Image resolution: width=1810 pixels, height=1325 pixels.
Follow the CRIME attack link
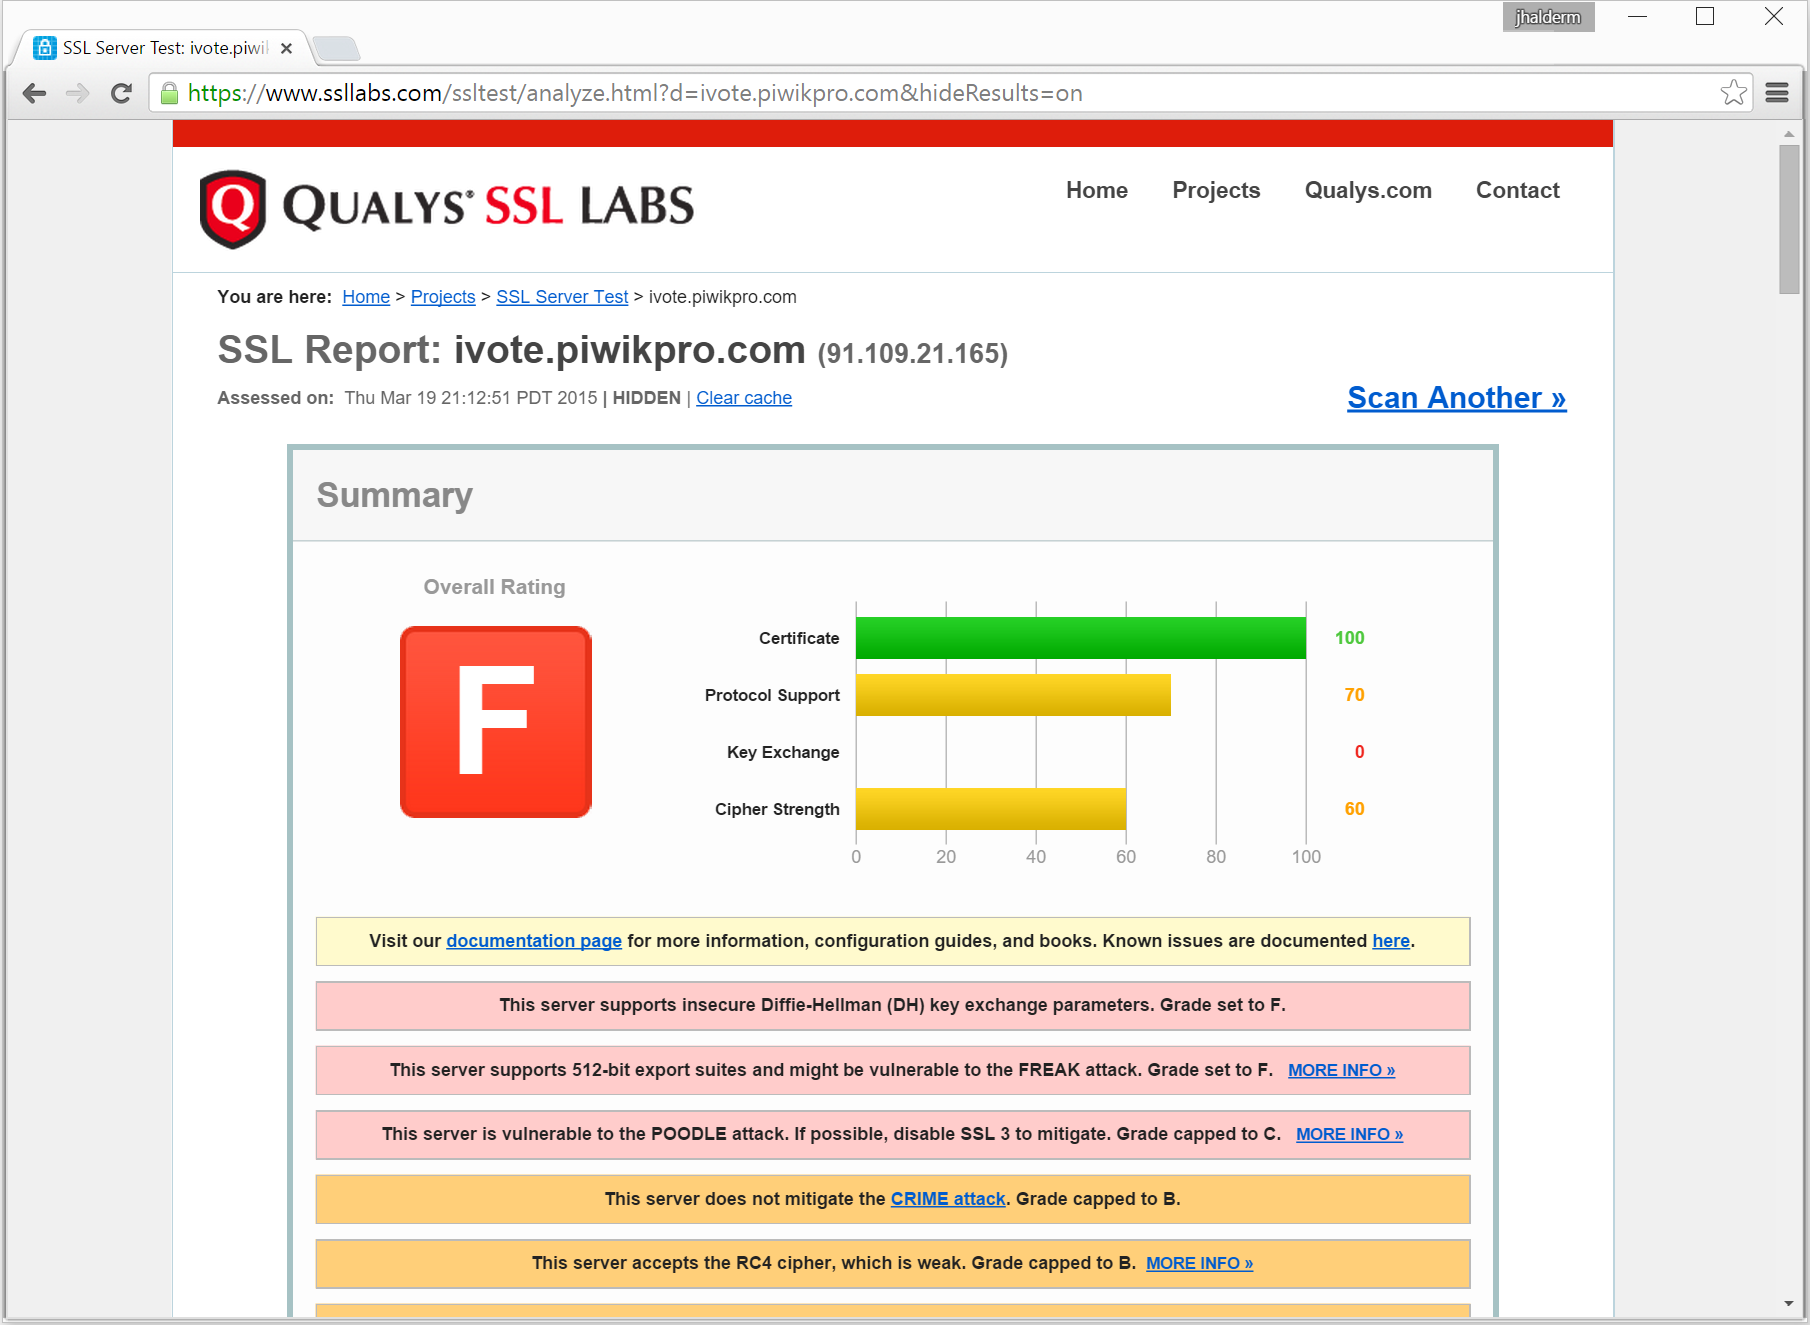[948, 1199]
